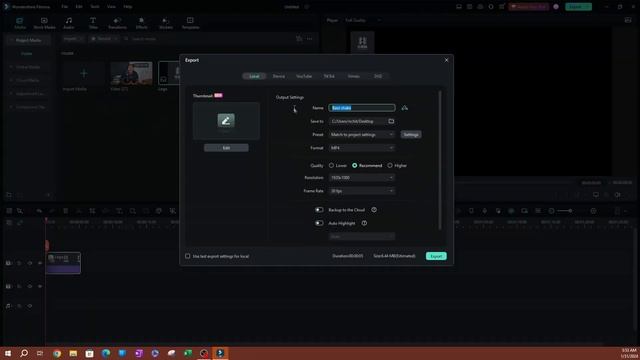Screen dimensions: 640x360
Task: Enable Backup to the Cloud switch
Action: (319, 210)
